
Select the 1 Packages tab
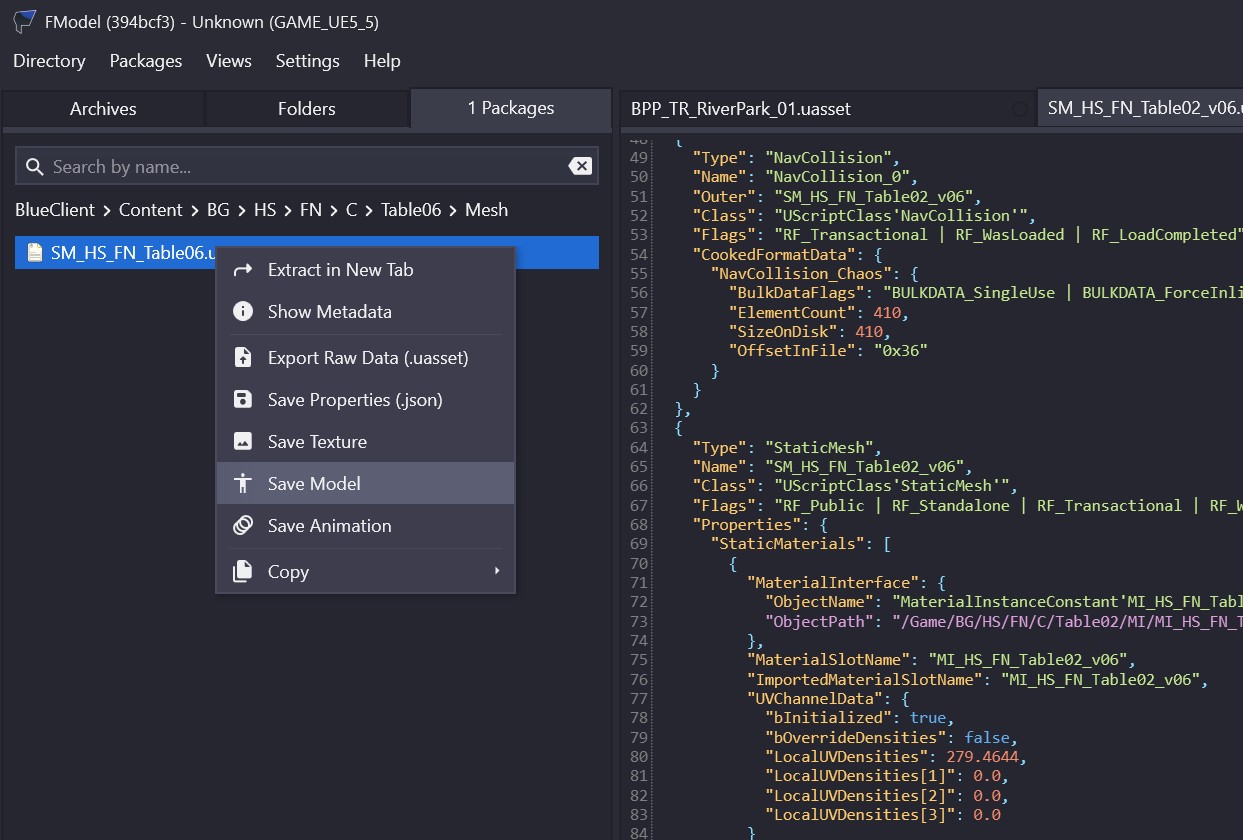(511, 108)
